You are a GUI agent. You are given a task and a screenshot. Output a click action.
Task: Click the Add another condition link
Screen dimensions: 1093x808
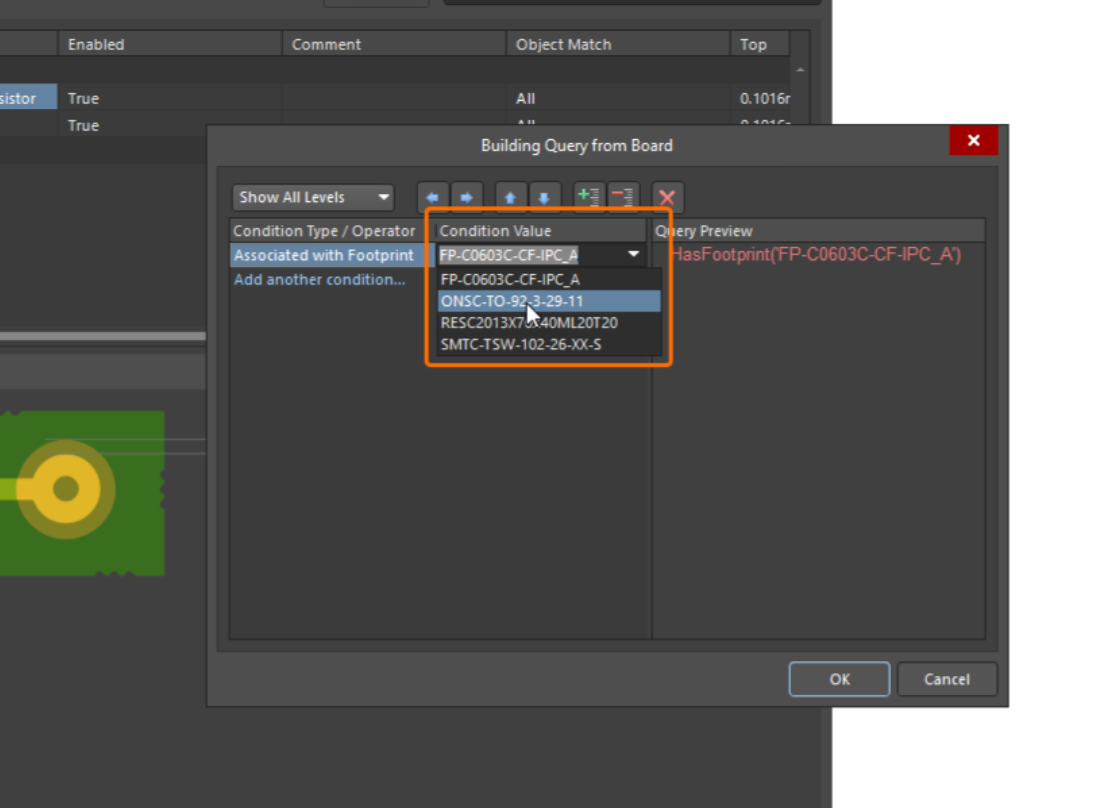(319, 280)
